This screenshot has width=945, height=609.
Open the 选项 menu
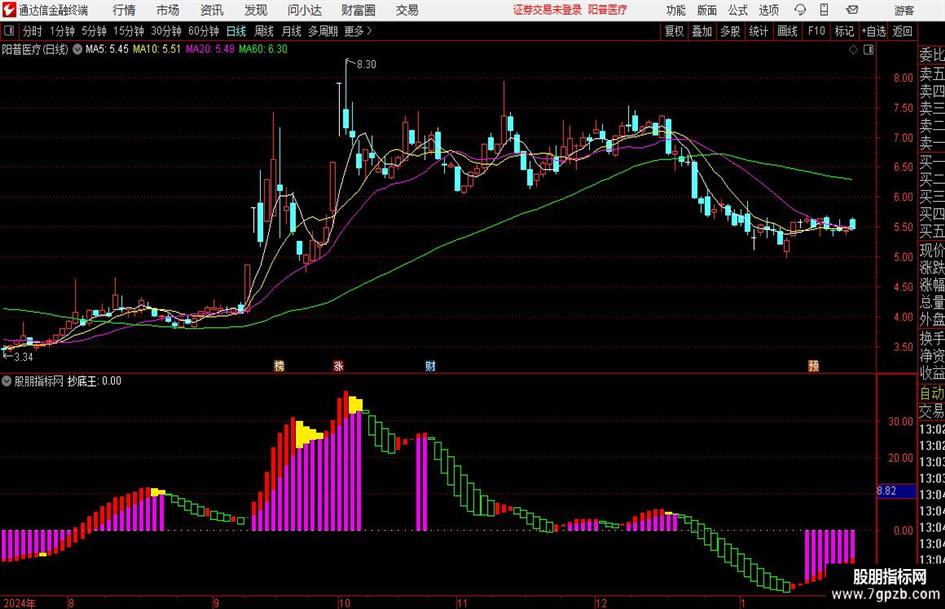tap(768, 10)
